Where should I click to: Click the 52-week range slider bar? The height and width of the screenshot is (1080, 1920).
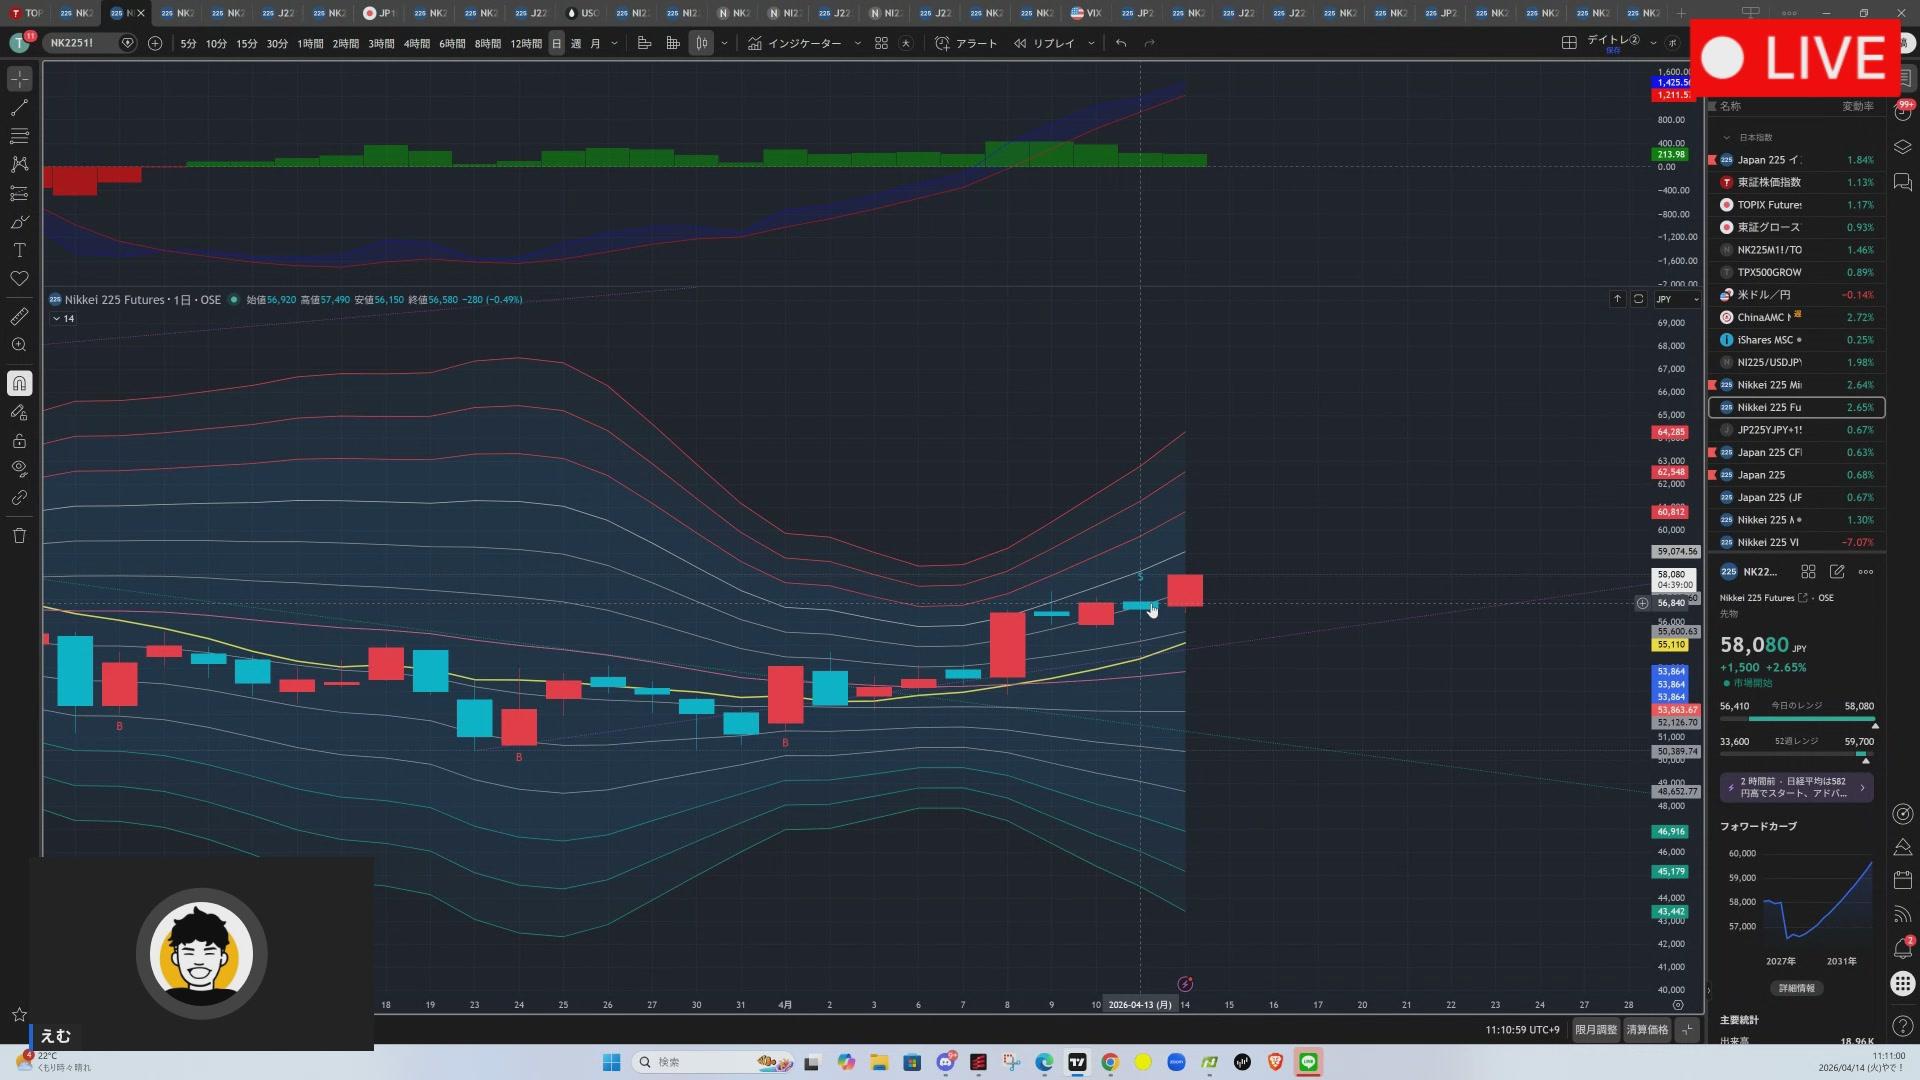[x=1796, y=755]
